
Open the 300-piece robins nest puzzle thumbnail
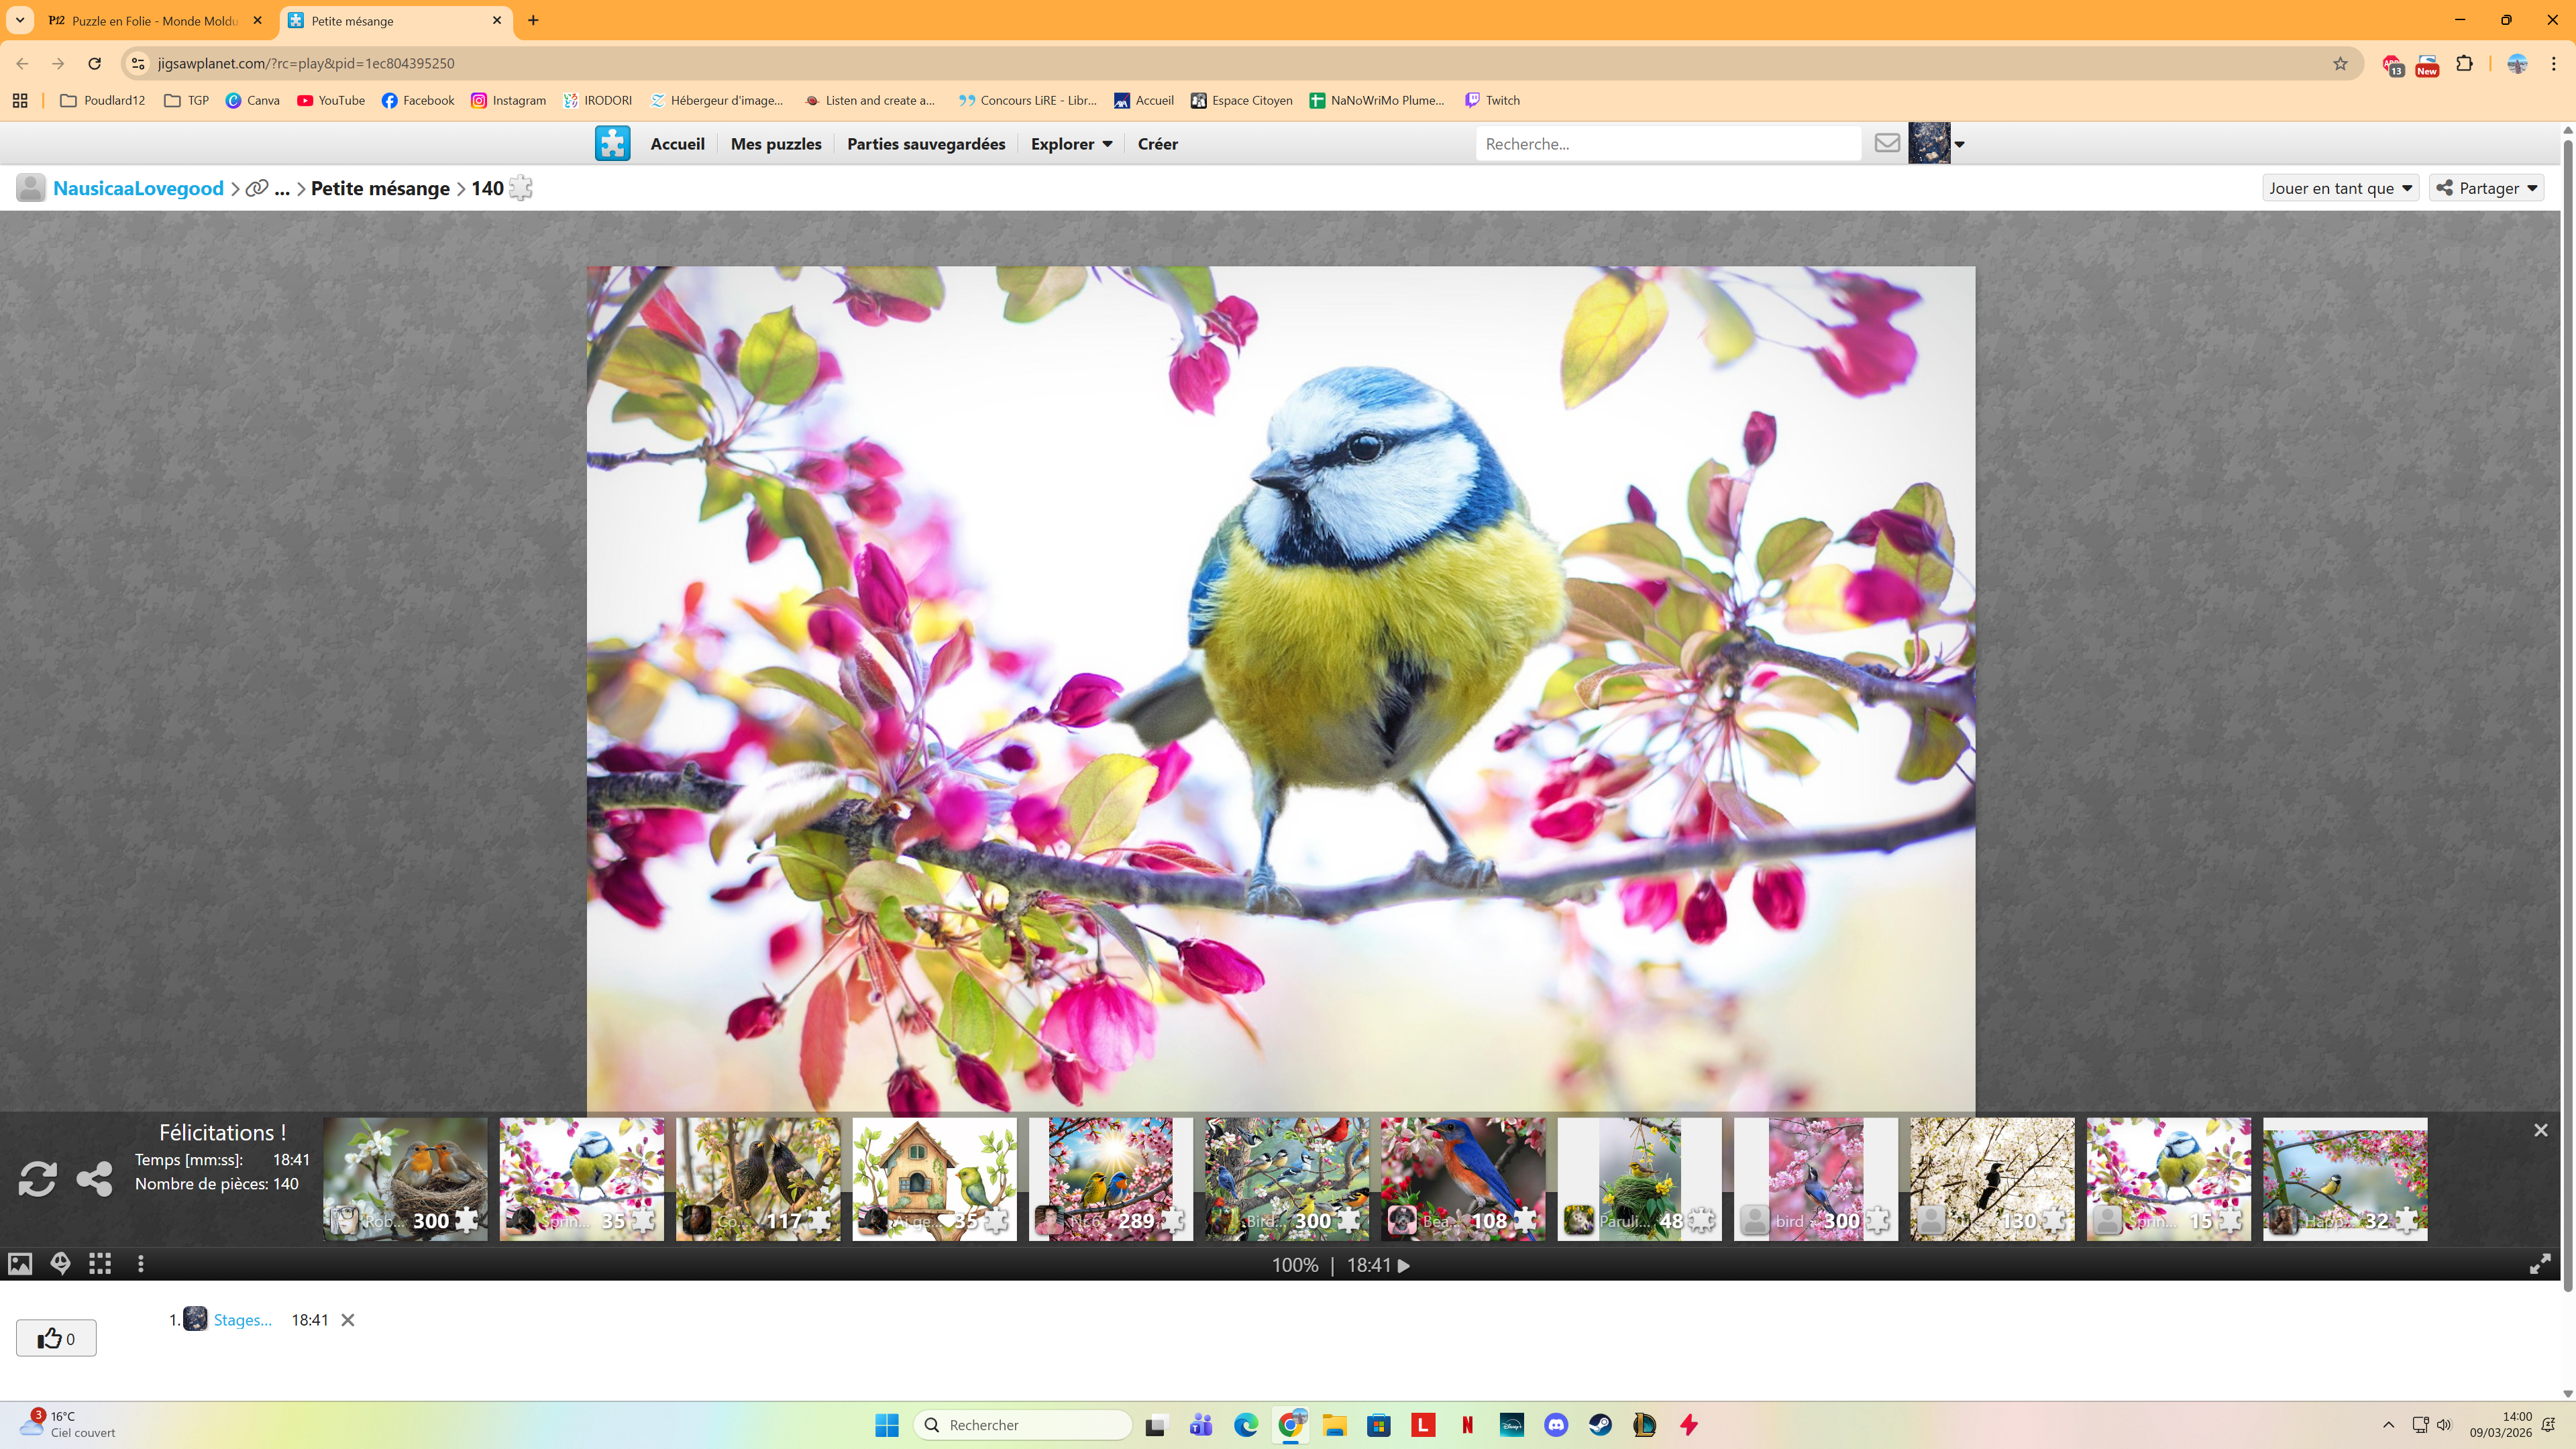(405, 1178)
